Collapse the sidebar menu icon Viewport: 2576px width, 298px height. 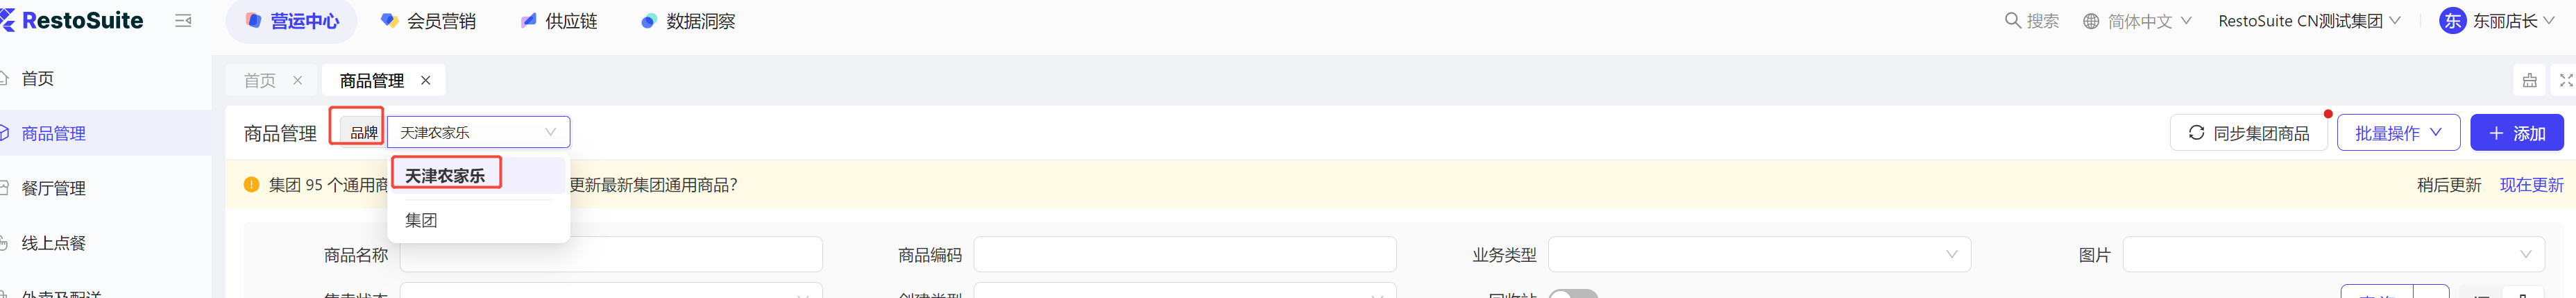[183, 21]
